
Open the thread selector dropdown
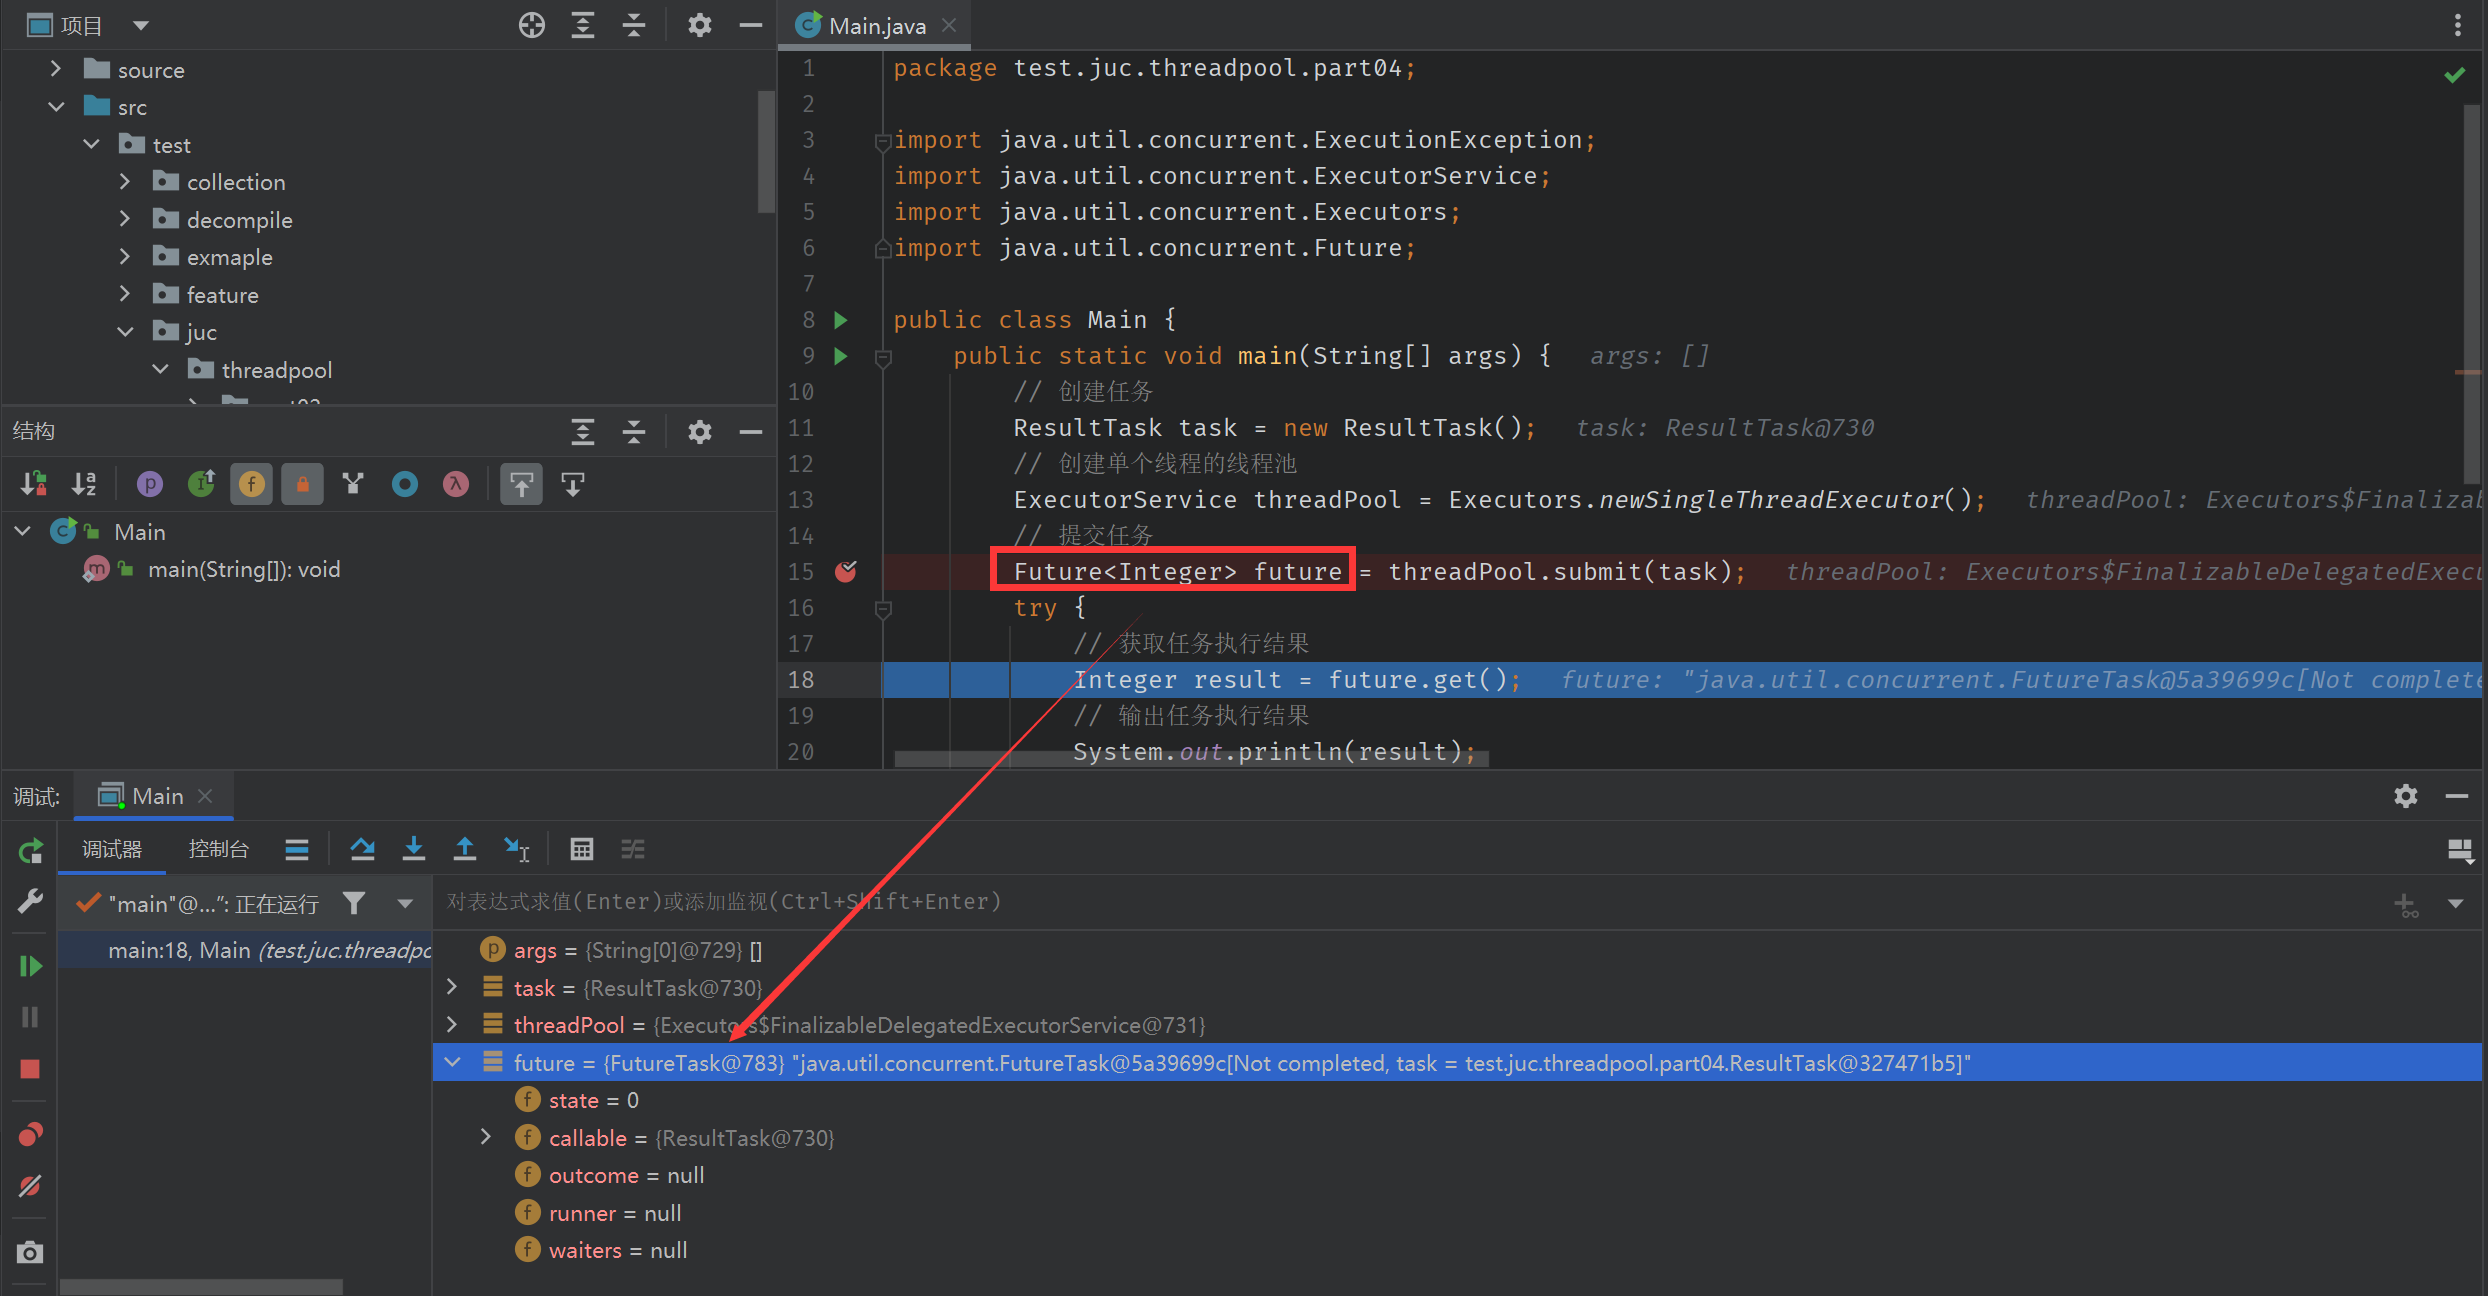[x=405, y=903]
